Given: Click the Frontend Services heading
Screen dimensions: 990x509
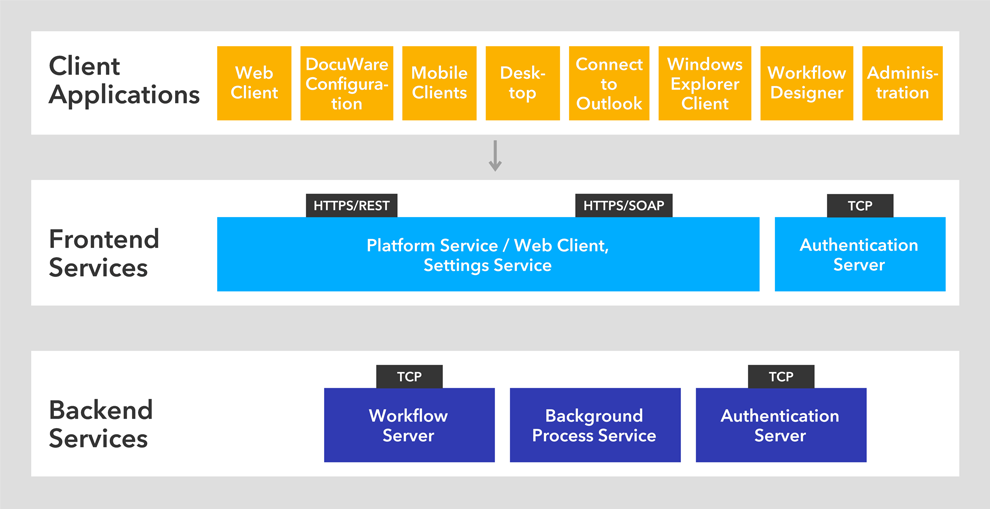Looking at the screenshot, I should (104, 253).
